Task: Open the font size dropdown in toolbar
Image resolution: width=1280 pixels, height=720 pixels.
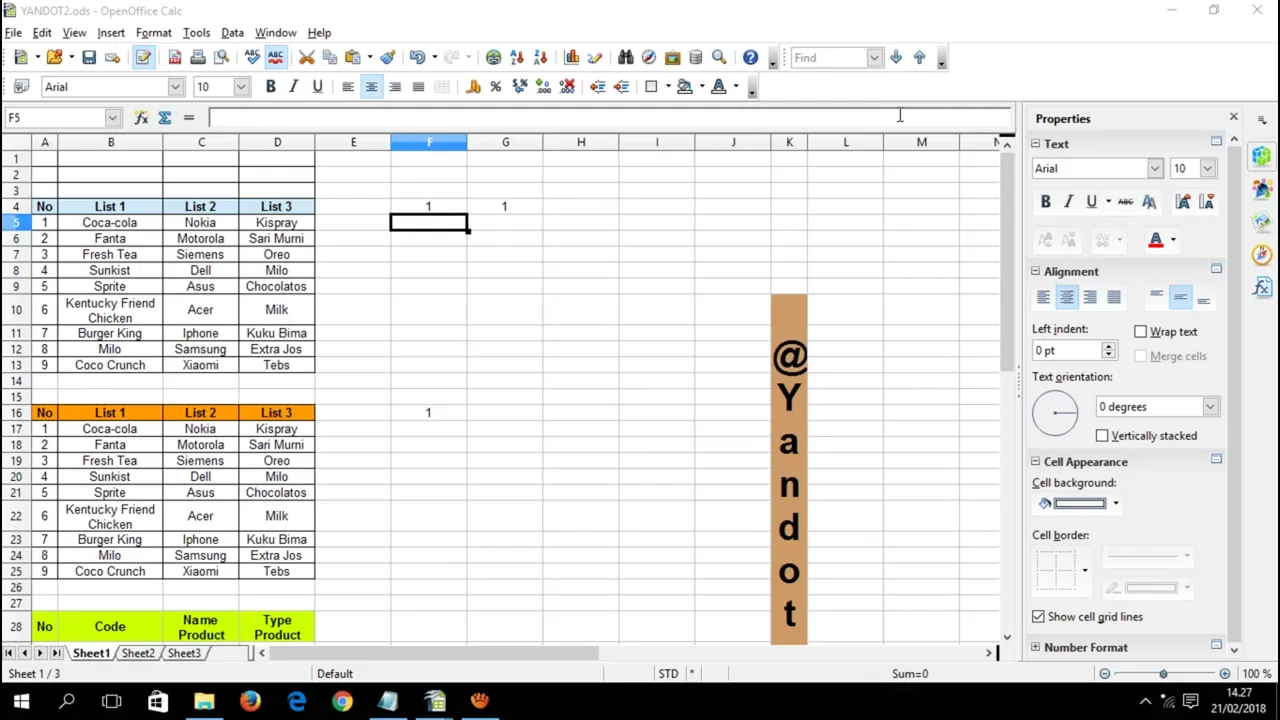Action: pyautogui.click(x=241, y=87)
